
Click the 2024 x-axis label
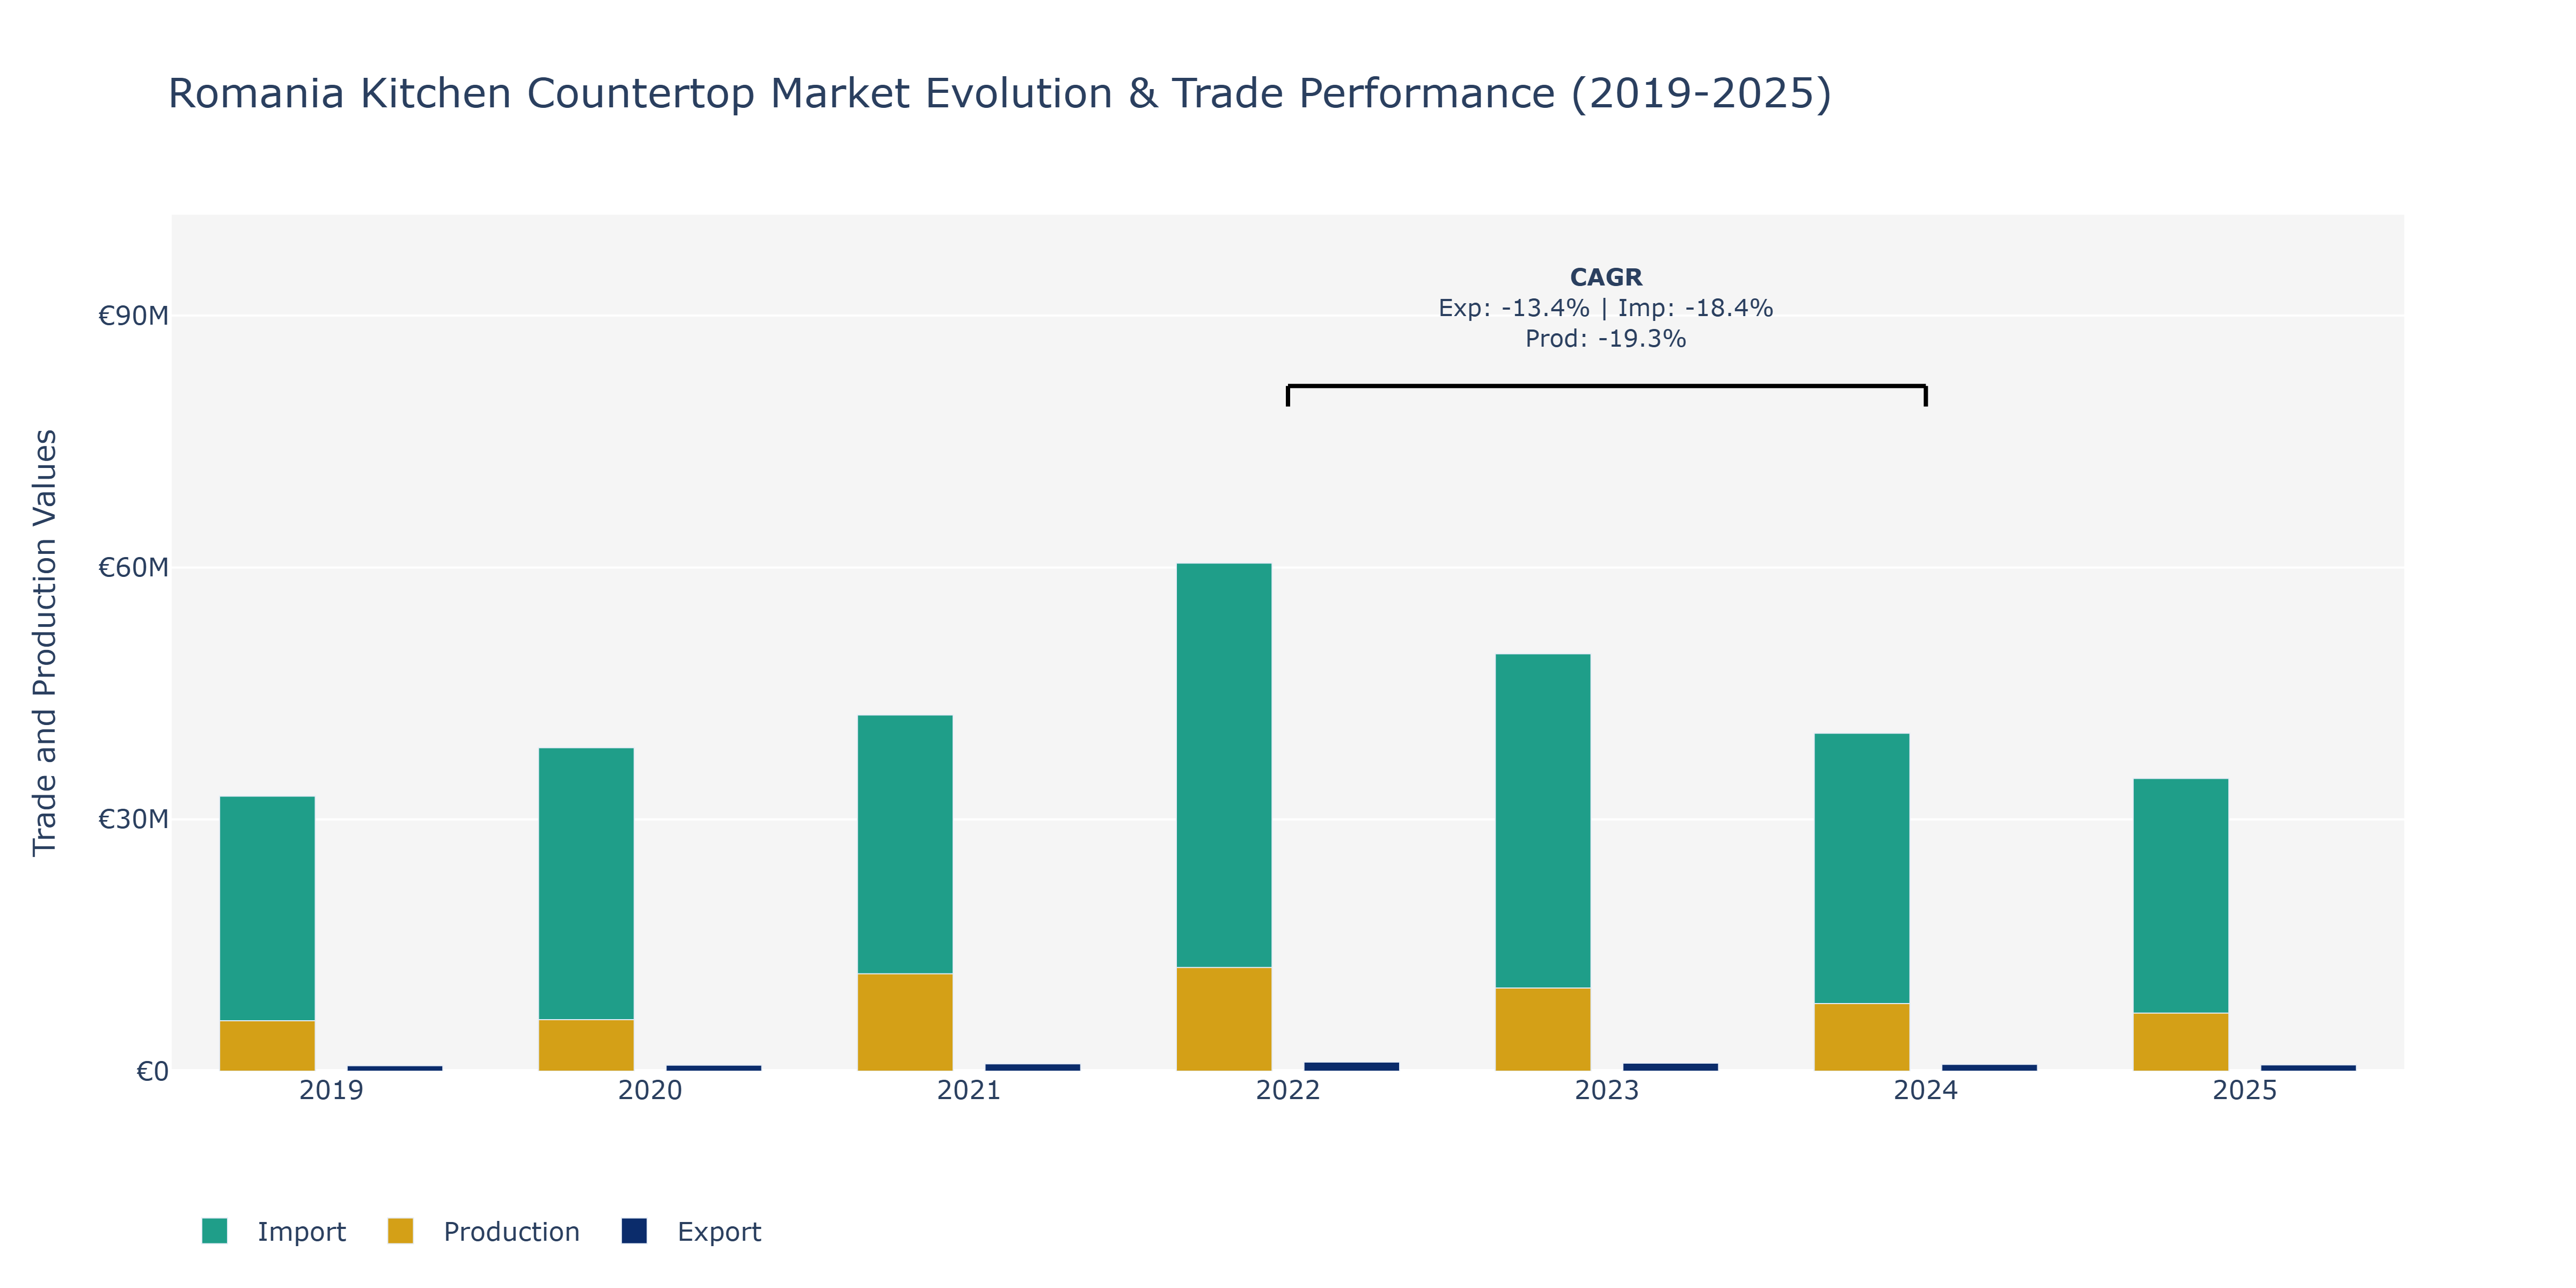(1926, 1090)
